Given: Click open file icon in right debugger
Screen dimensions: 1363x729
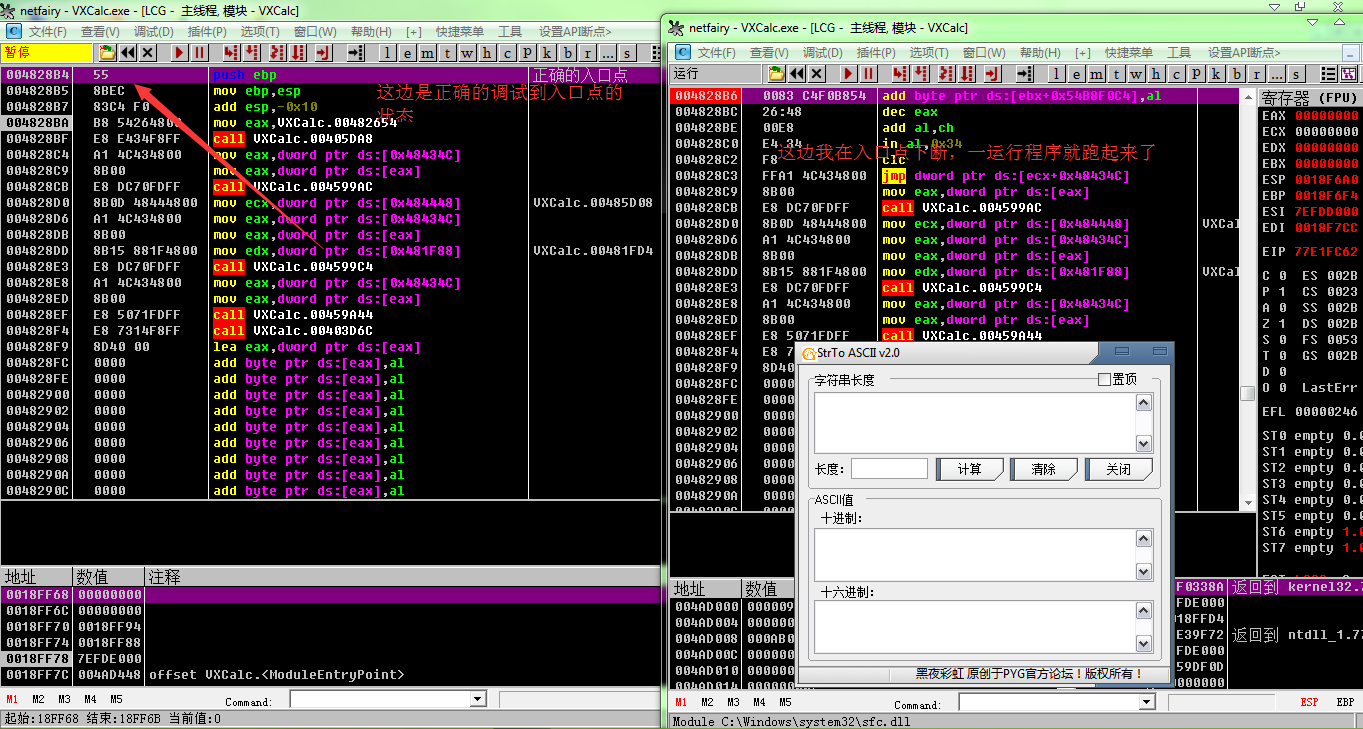Looking at the screenshot, I should [x=776, y=74].
